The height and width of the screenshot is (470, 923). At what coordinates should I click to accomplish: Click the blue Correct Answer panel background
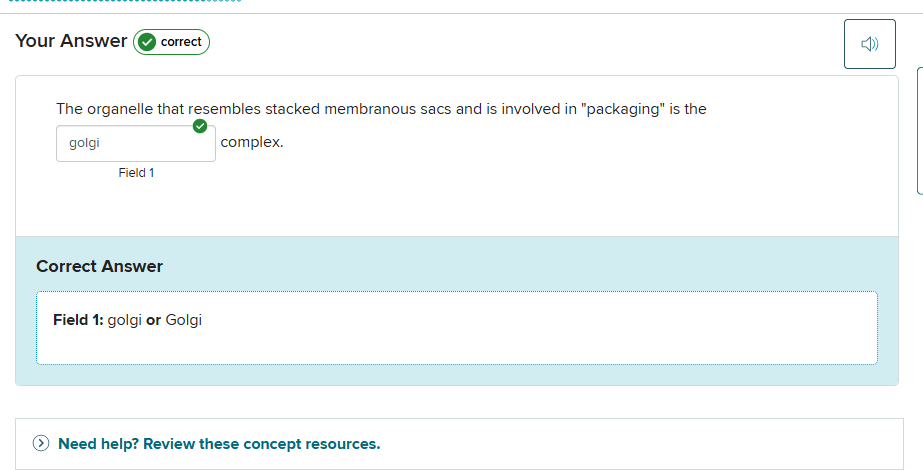tap(500, 262)
